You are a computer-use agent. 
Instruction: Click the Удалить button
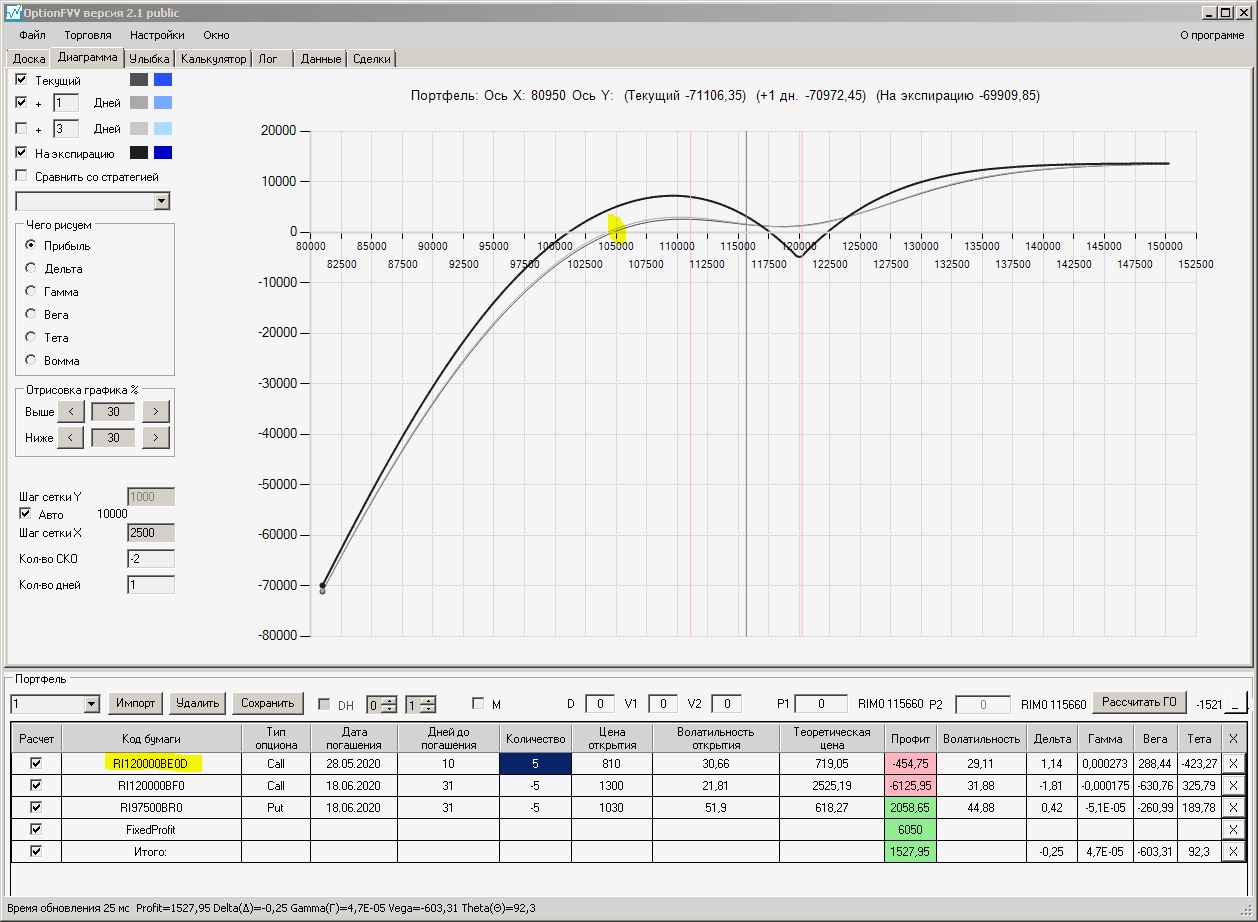197,703
